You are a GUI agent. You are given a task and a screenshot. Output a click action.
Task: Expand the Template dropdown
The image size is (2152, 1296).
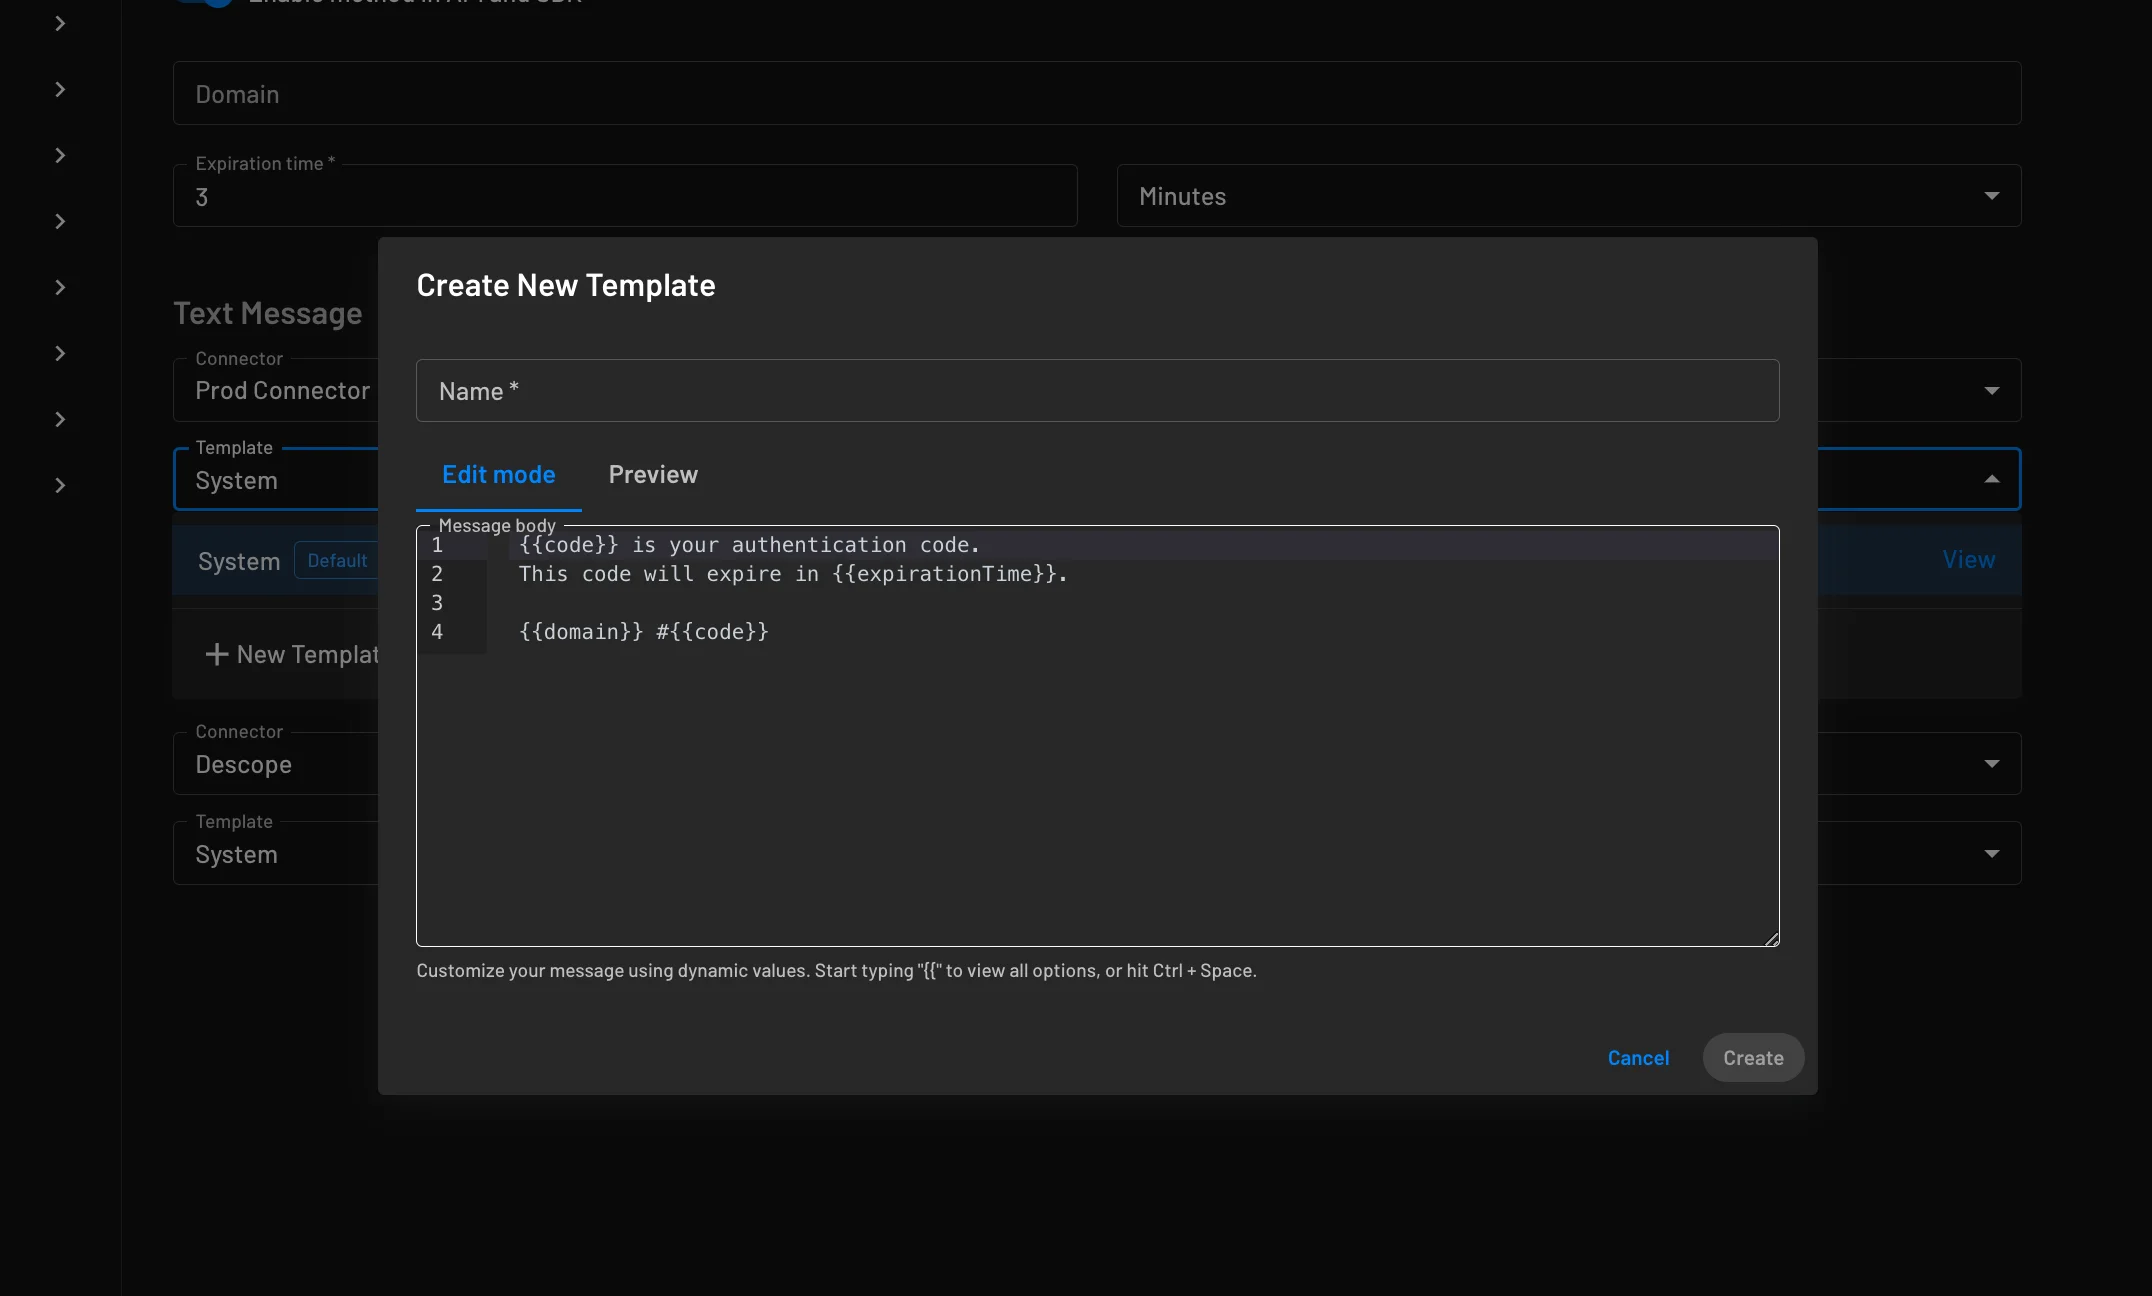pyautogui.click(x=1992, y=478)
